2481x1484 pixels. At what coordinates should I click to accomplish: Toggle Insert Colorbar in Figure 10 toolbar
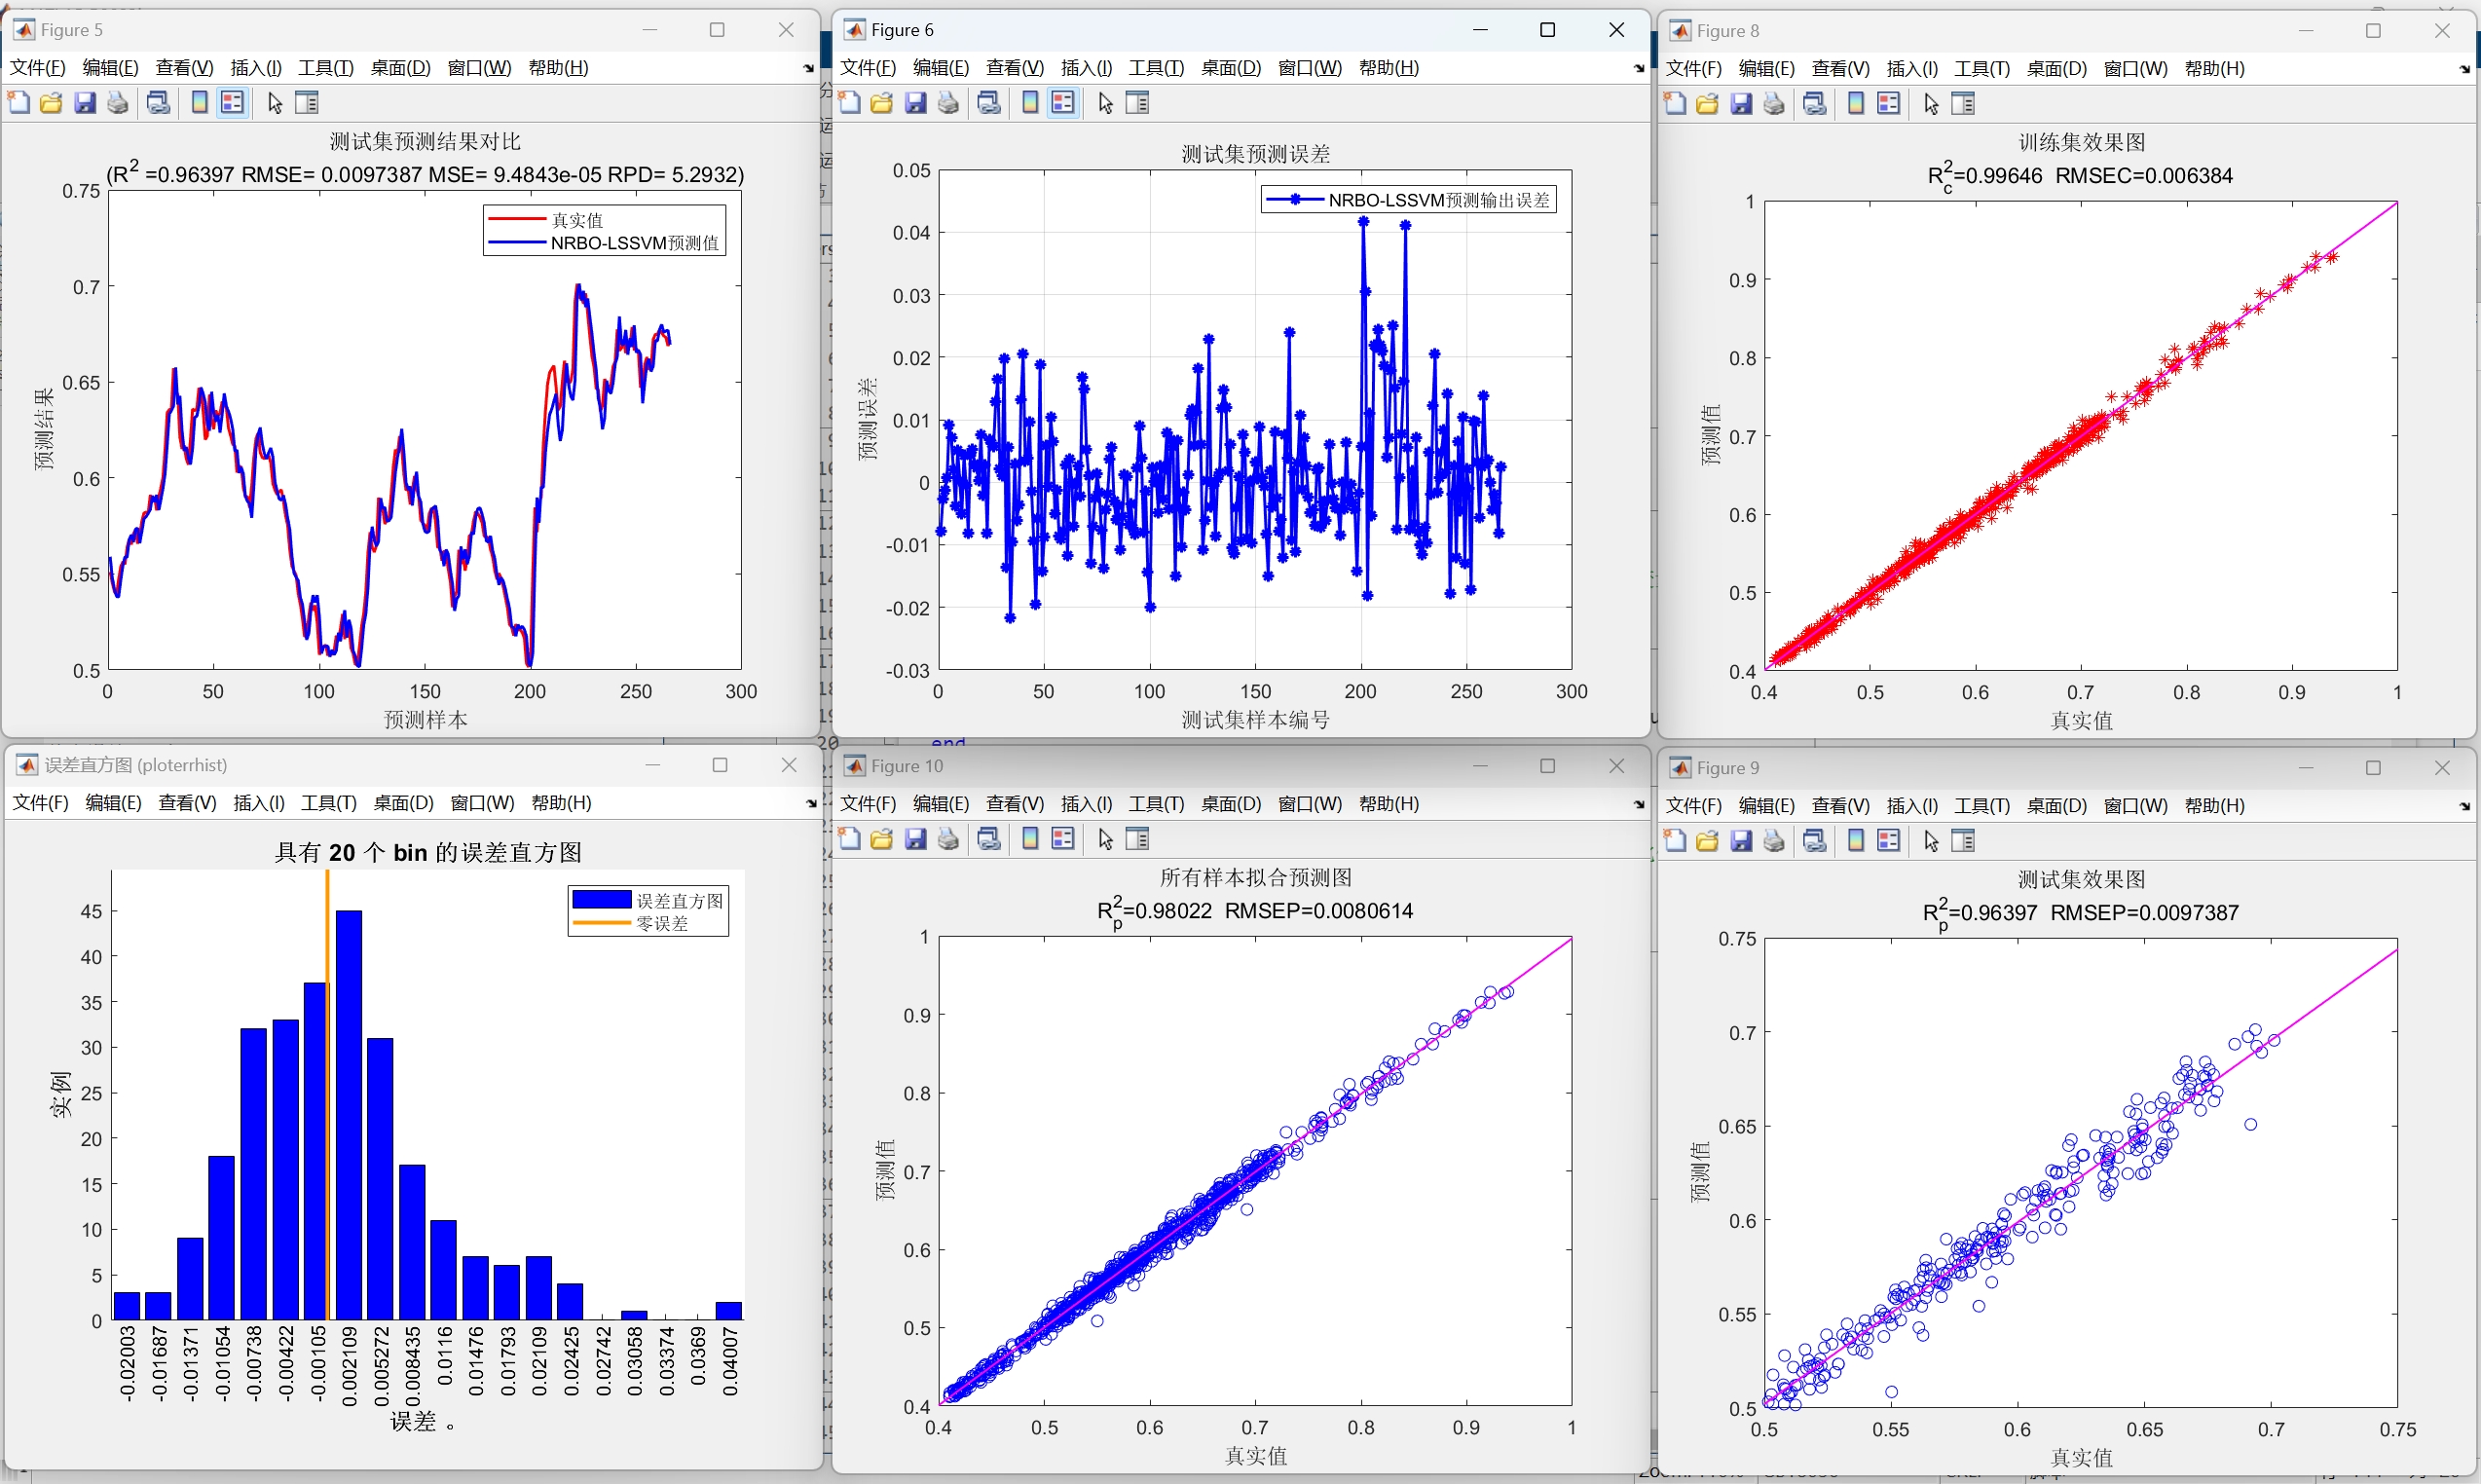pyautogui.click(x=1030, y=839)
